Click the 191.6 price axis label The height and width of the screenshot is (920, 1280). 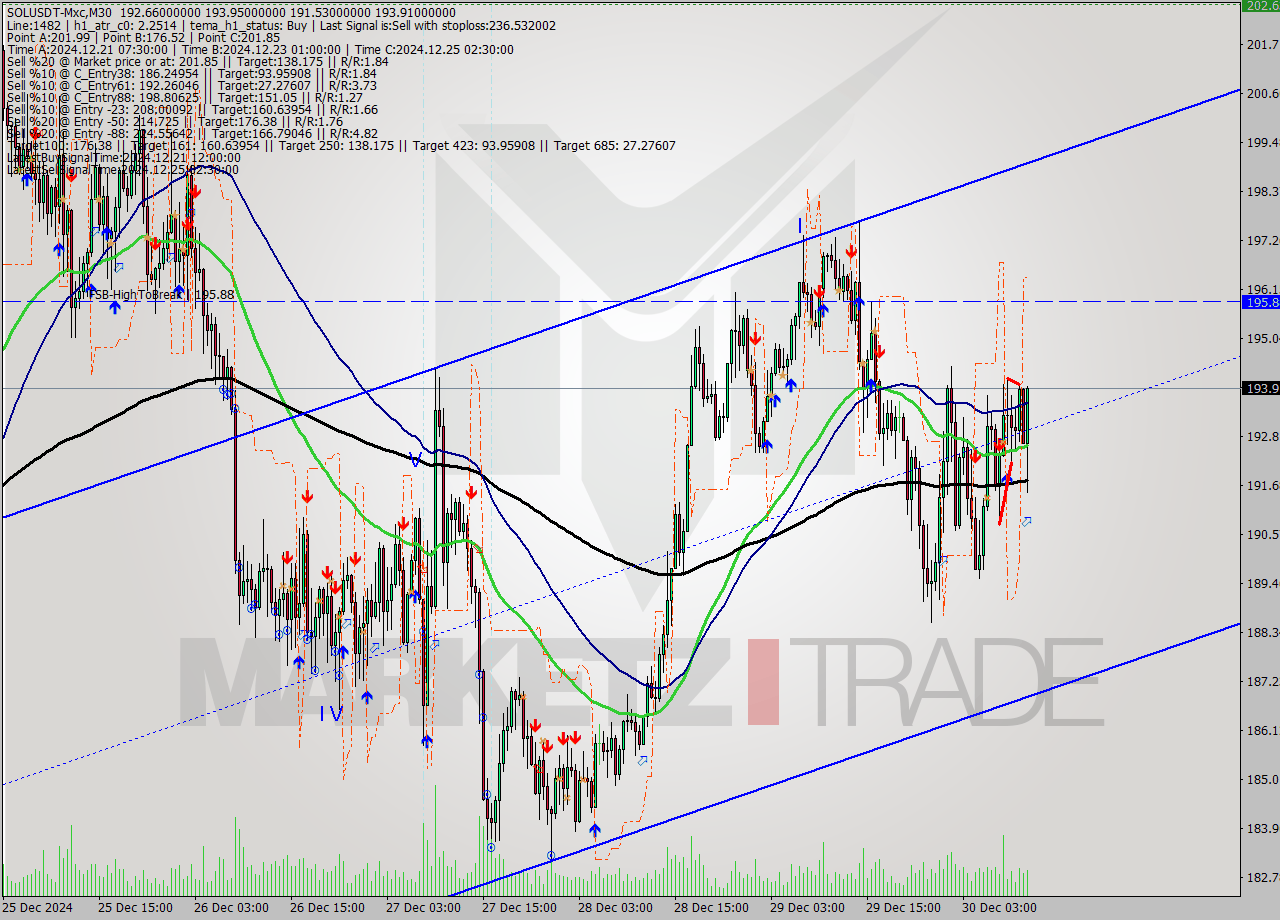click(1262, 485)
